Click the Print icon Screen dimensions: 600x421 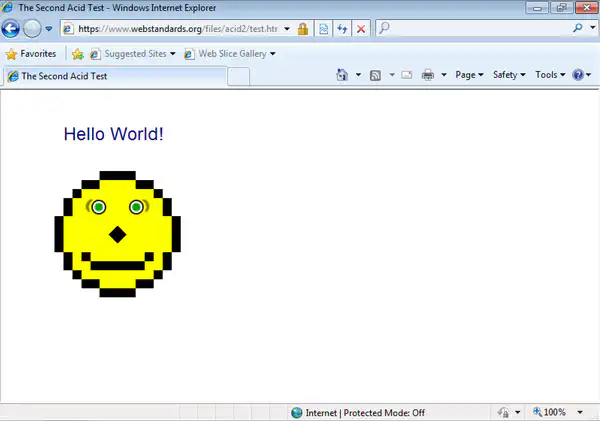(x=428, y=75)
